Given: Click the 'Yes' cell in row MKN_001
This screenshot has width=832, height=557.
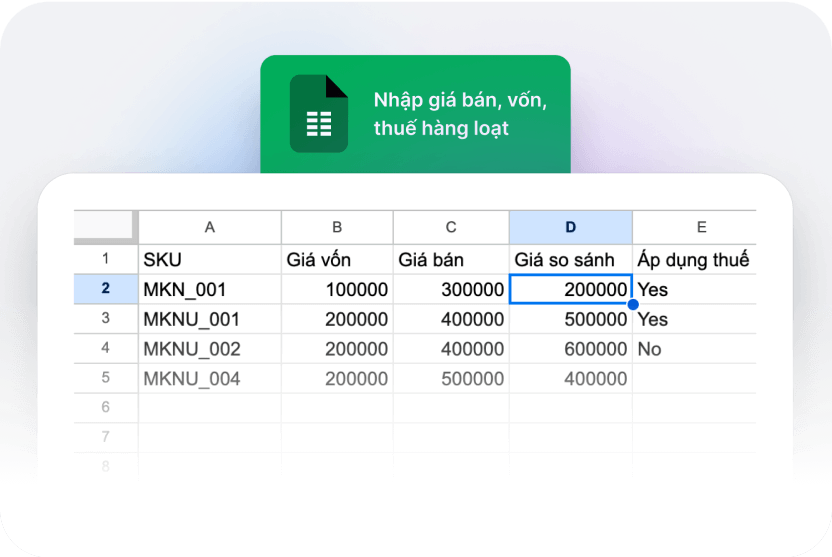Looking at the screenshot, I should tap(695, 289).
